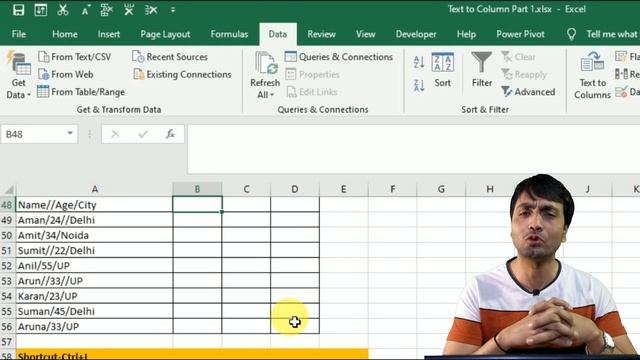Open the Sort dialog button

click(442, 70)
